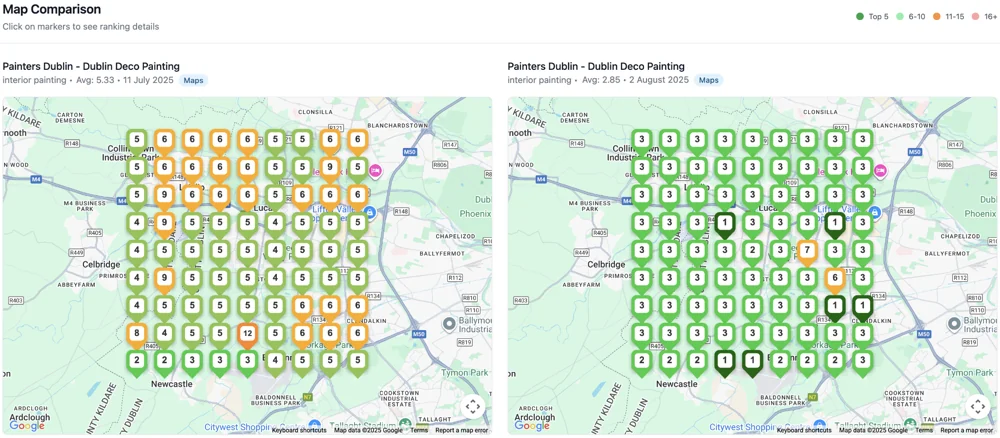Click the Google logo on right map
The height and width of the screenshot is (438, 1000).
point(532,425)
